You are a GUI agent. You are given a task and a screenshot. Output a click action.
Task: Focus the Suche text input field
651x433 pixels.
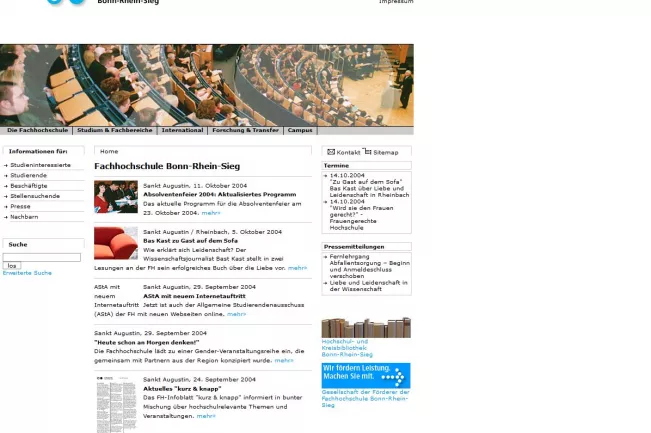(x=42, y=257)
